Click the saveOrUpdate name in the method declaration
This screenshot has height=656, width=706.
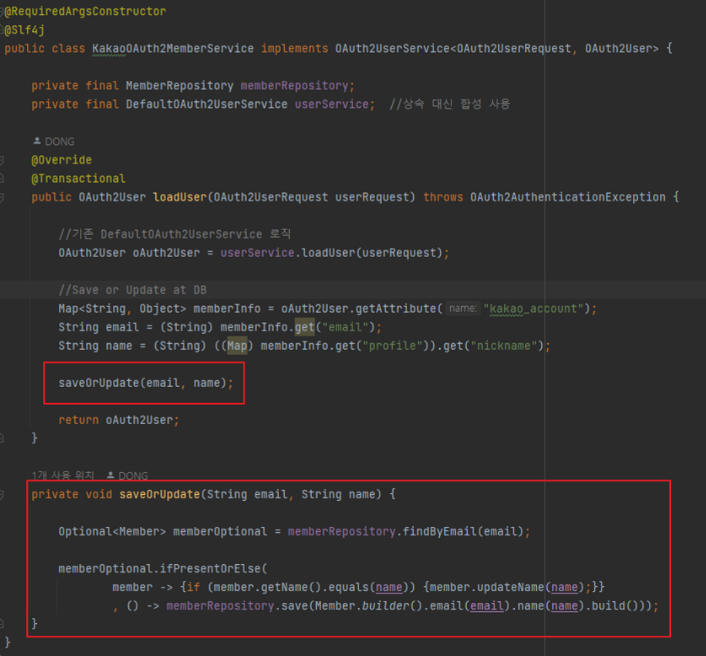pyautogui.click(x=159, y=494)
